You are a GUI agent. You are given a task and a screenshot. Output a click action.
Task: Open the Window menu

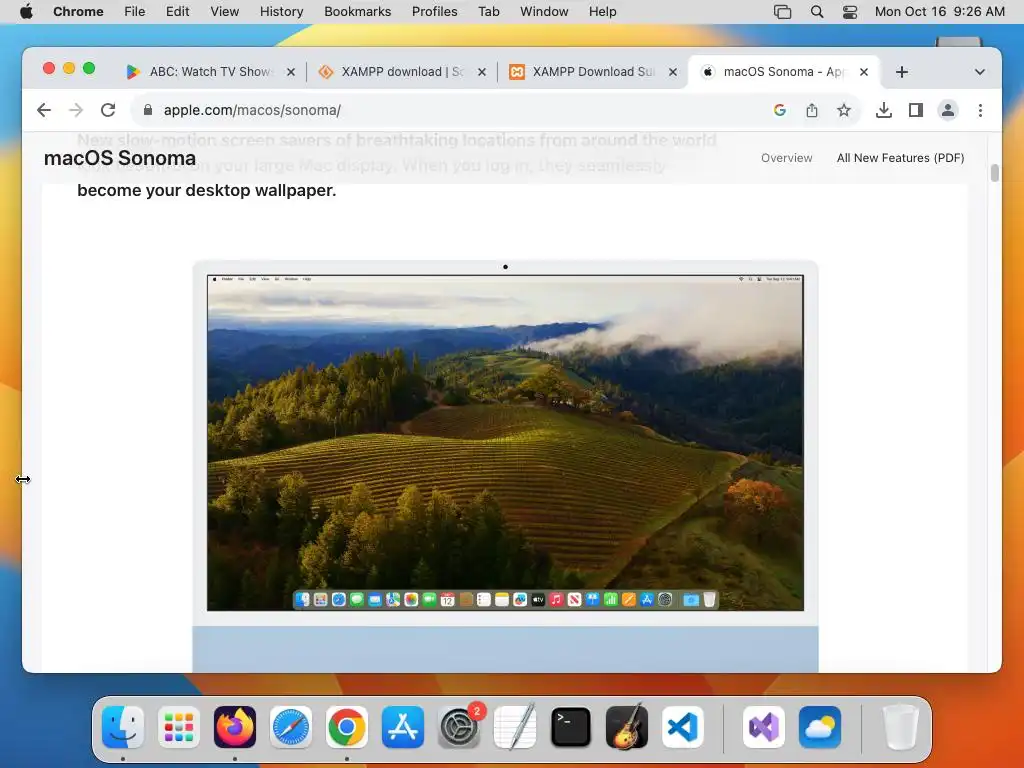pos(544,12)
